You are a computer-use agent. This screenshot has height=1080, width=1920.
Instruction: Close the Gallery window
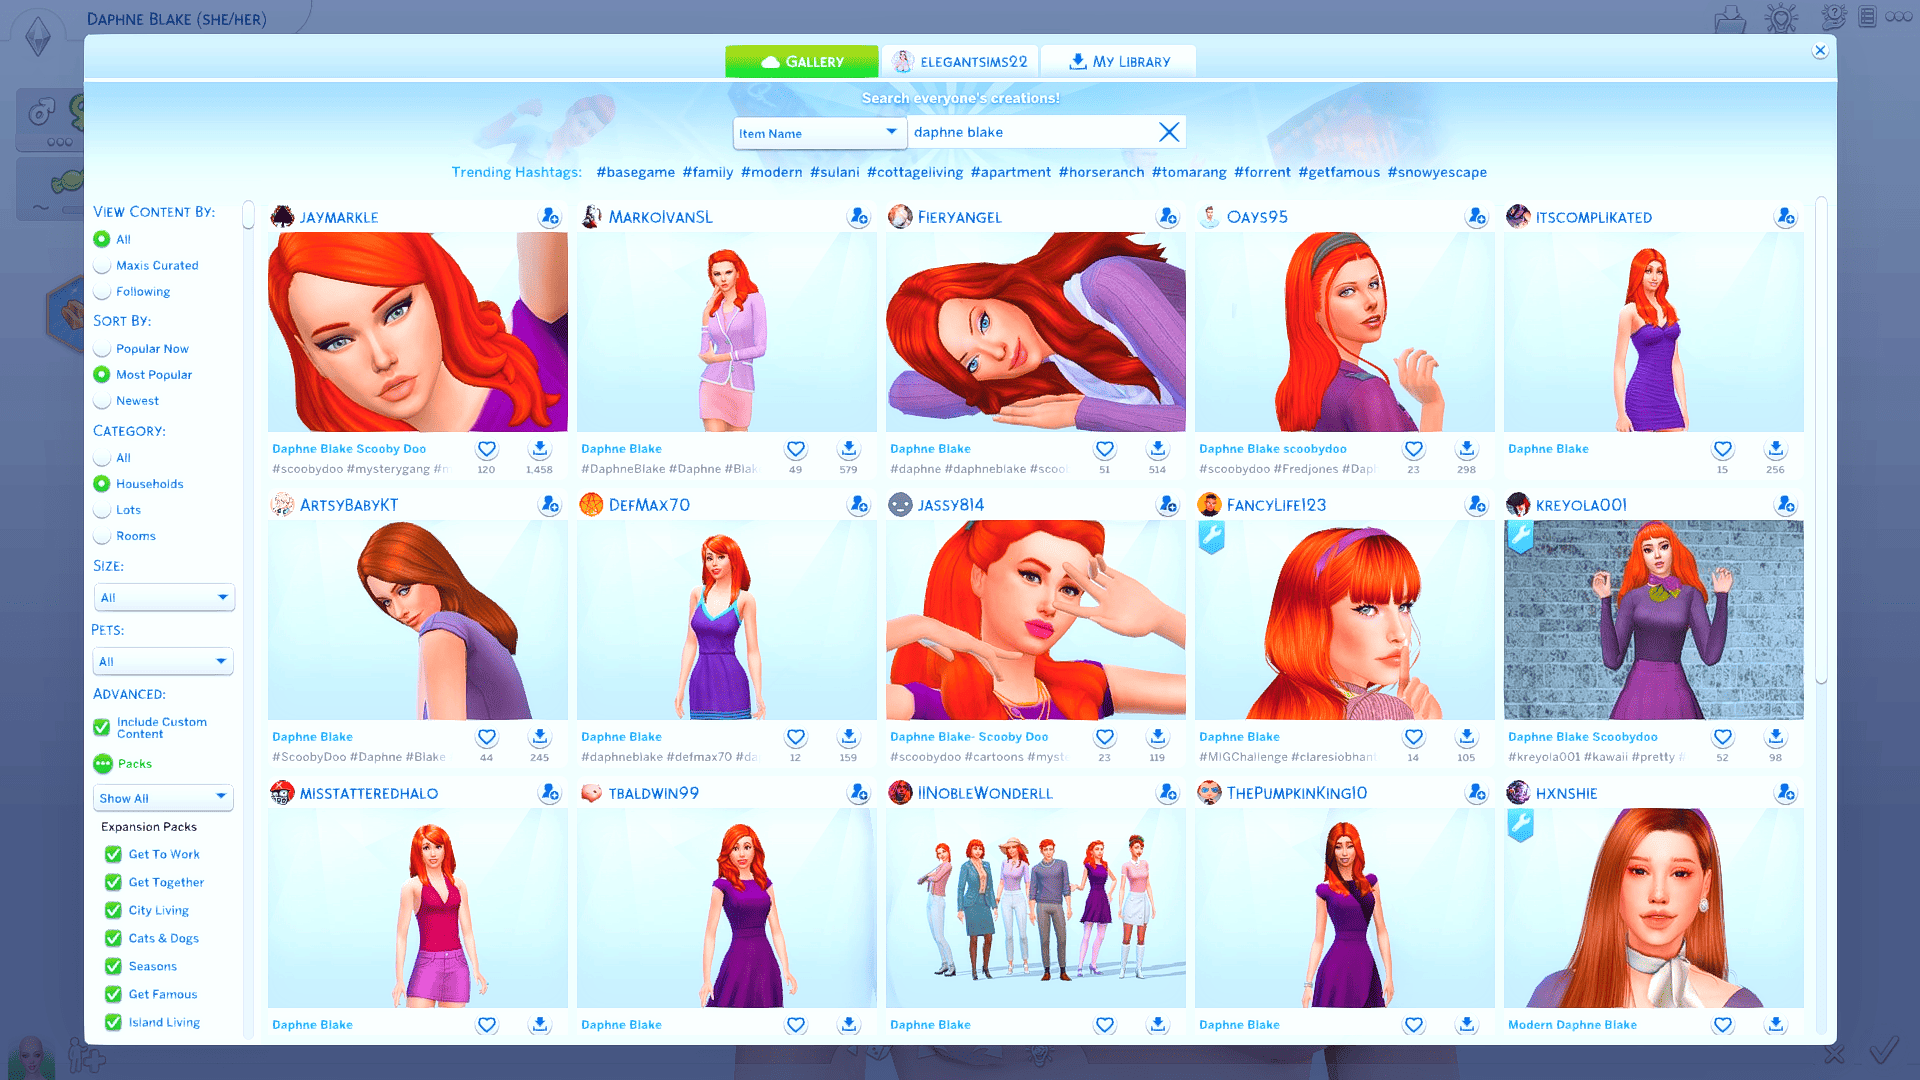[x=1820, y=51]
